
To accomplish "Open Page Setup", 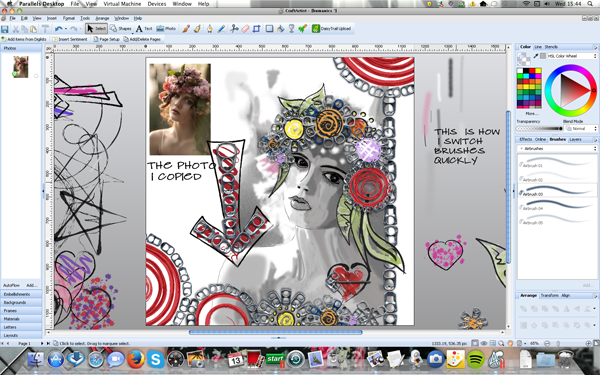I will [106, 39].
